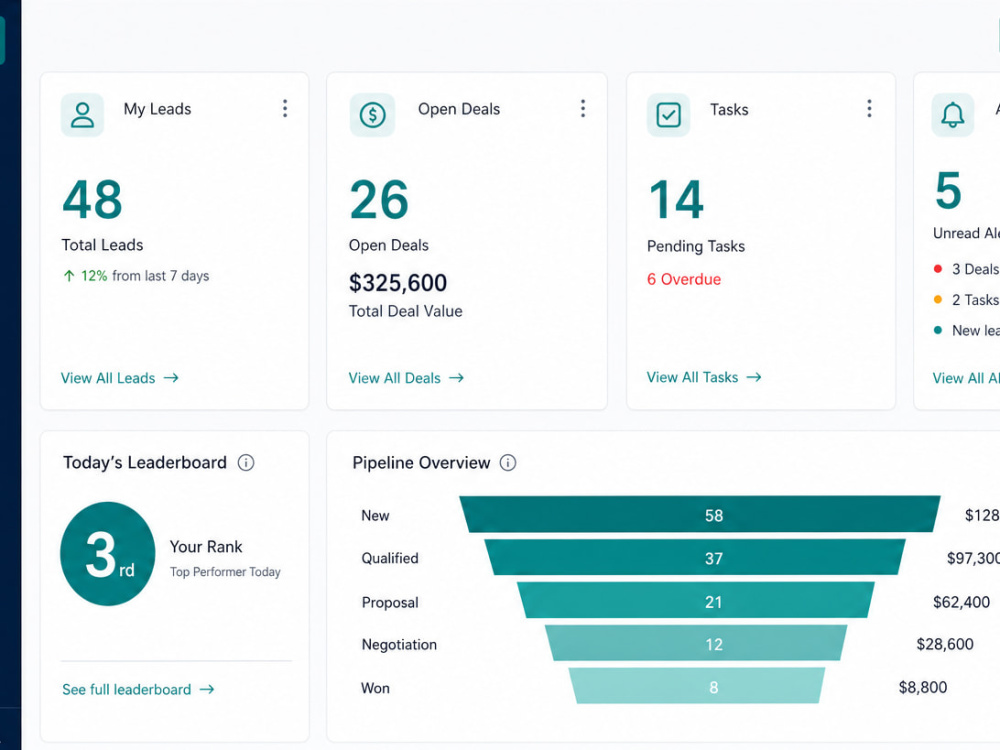
Task: Click the My Leads person icon
Action: pos(82,115)
